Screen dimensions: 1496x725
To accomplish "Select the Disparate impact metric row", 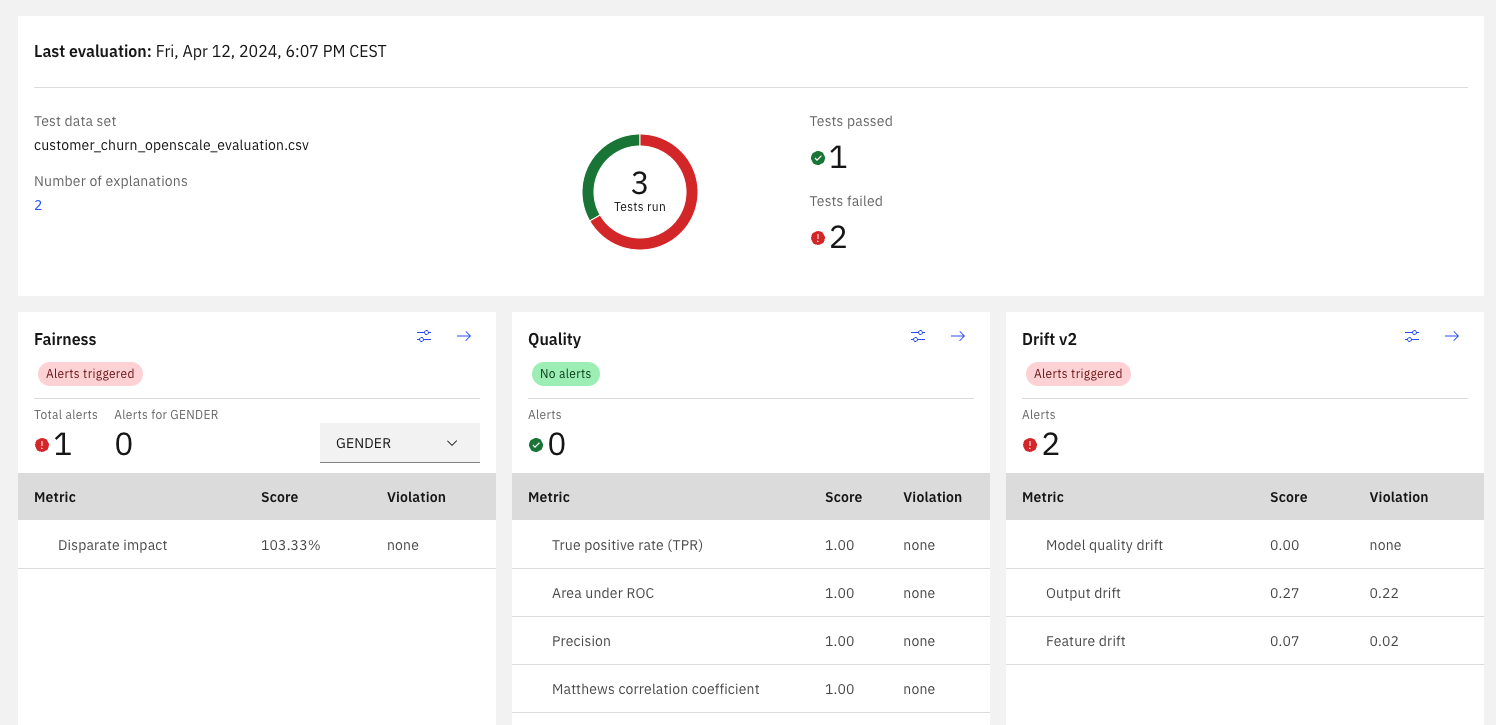I will pos(257,545).
